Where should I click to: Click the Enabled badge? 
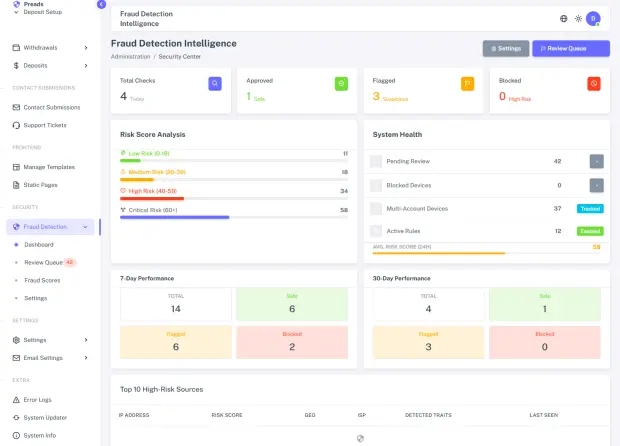[x=590, y=231]
